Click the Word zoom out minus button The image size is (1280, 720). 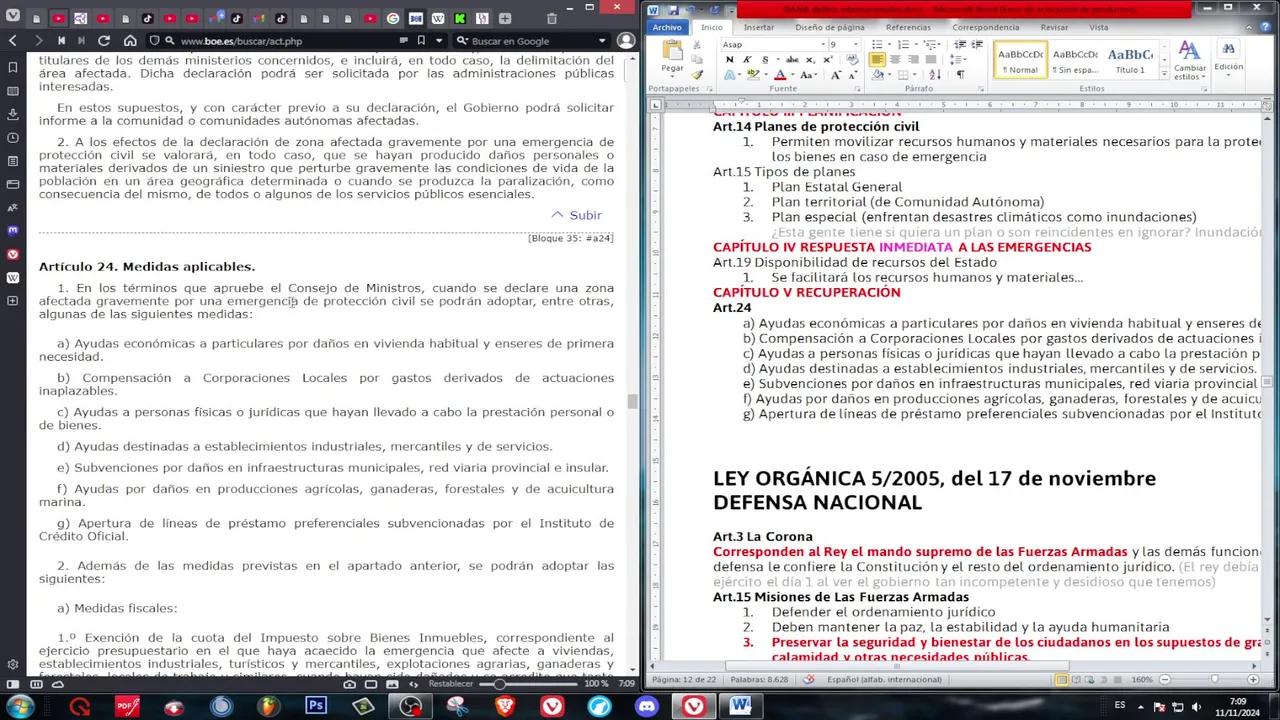coord(1163,679)
